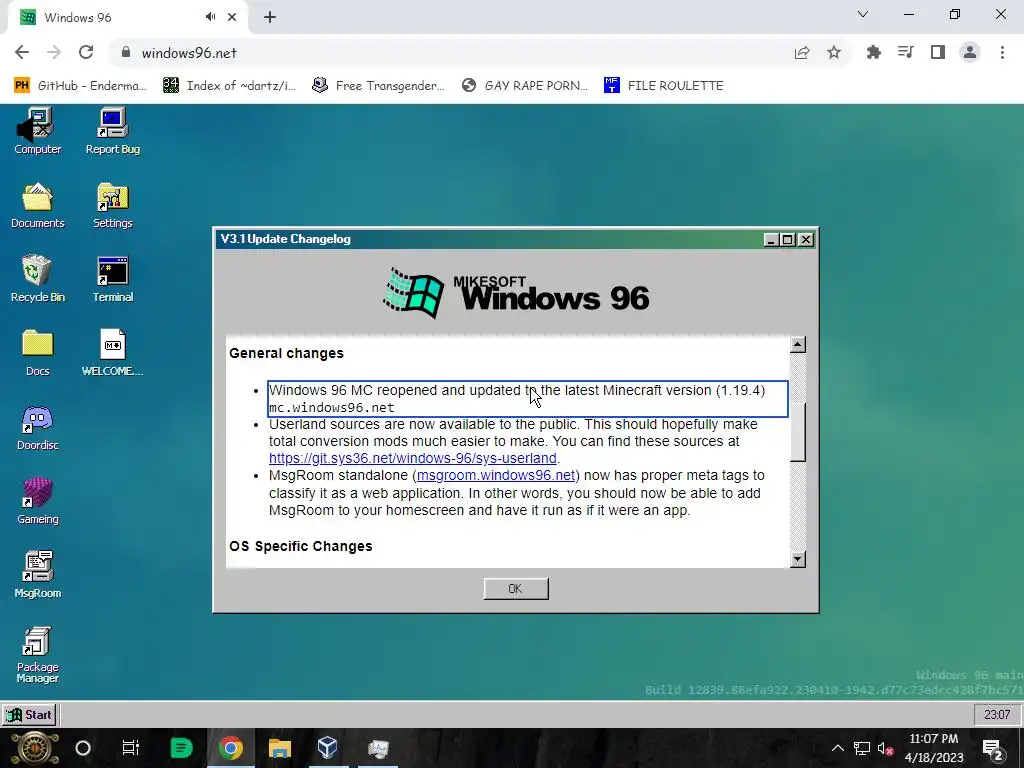Viewport: 1024px width, 768px height.
Task: Open the Package Manager shortcut
Action: (x=37, y=655)
